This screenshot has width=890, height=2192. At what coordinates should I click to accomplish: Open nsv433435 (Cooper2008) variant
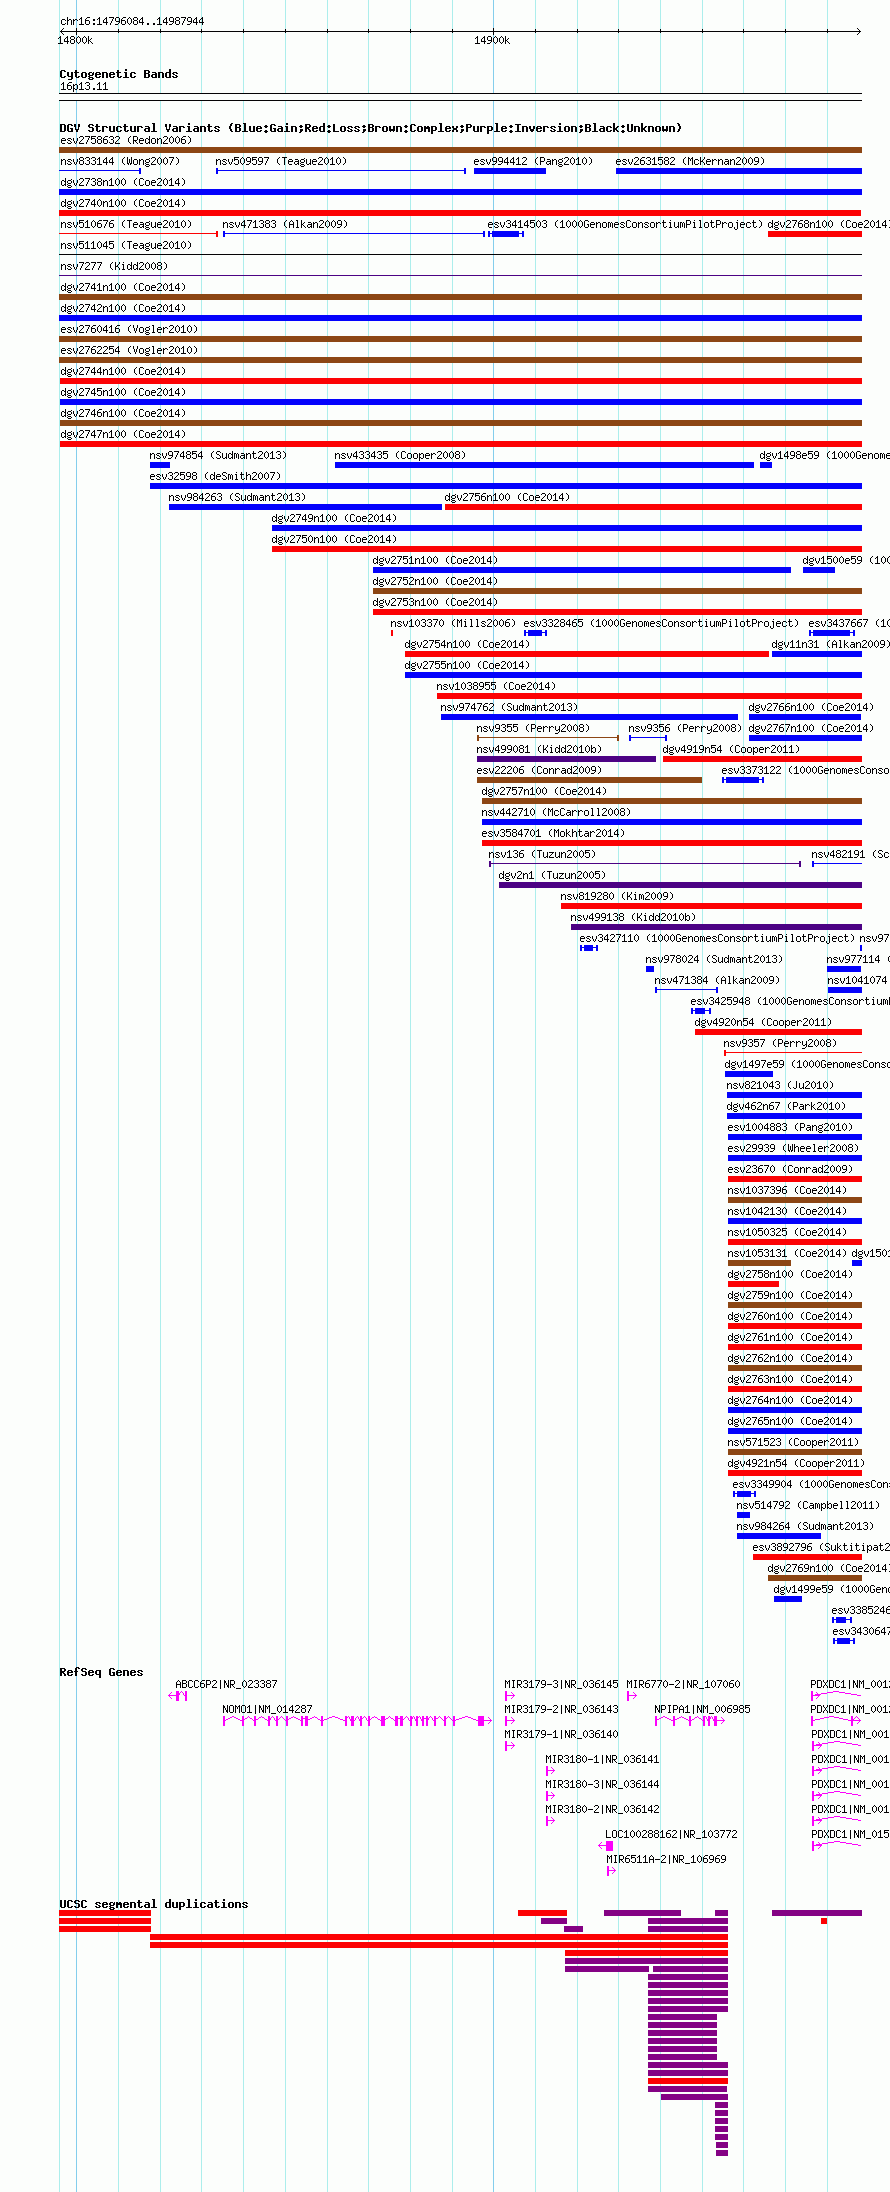(x=544, y=465)
